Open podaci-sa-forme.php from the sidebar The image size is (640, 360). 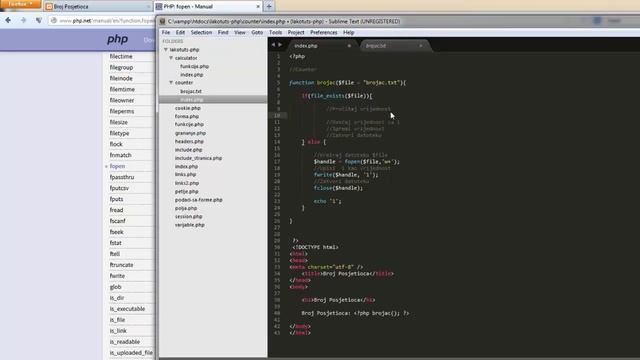198,200
